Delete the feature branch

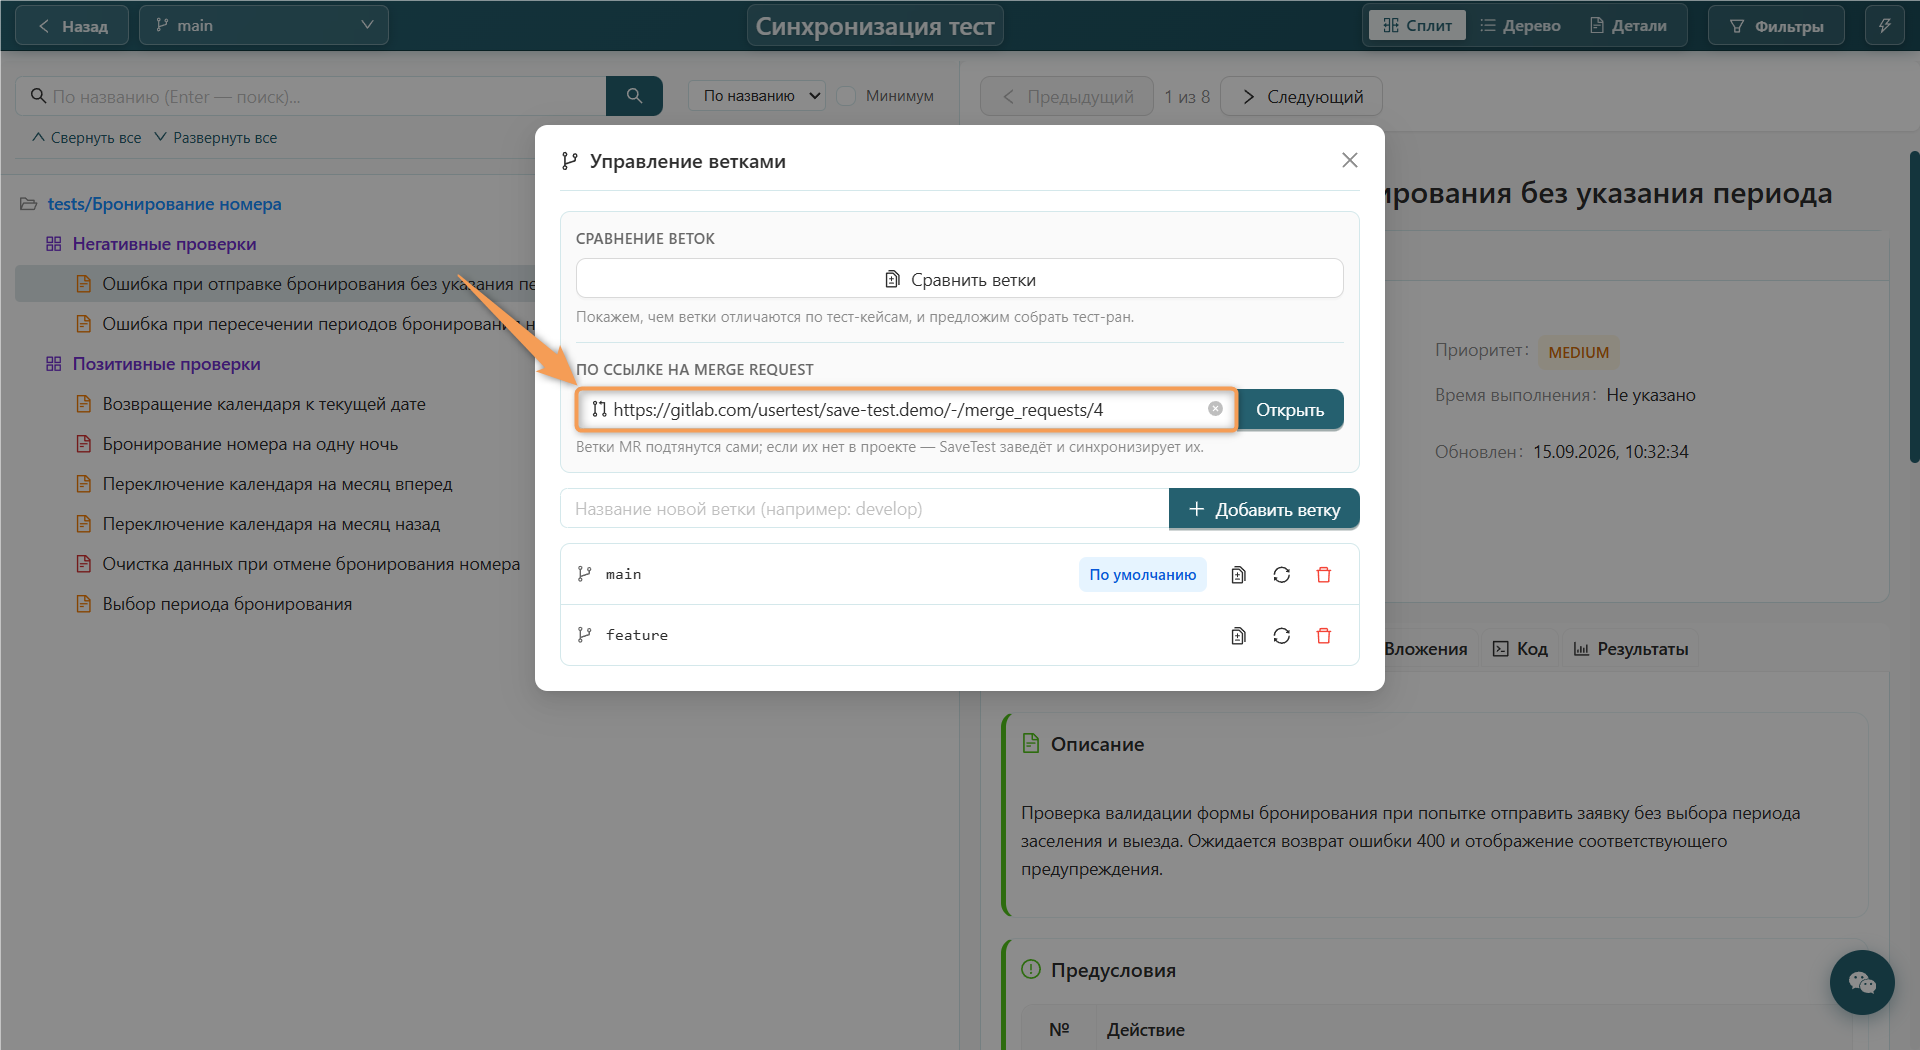point(1324,636)
